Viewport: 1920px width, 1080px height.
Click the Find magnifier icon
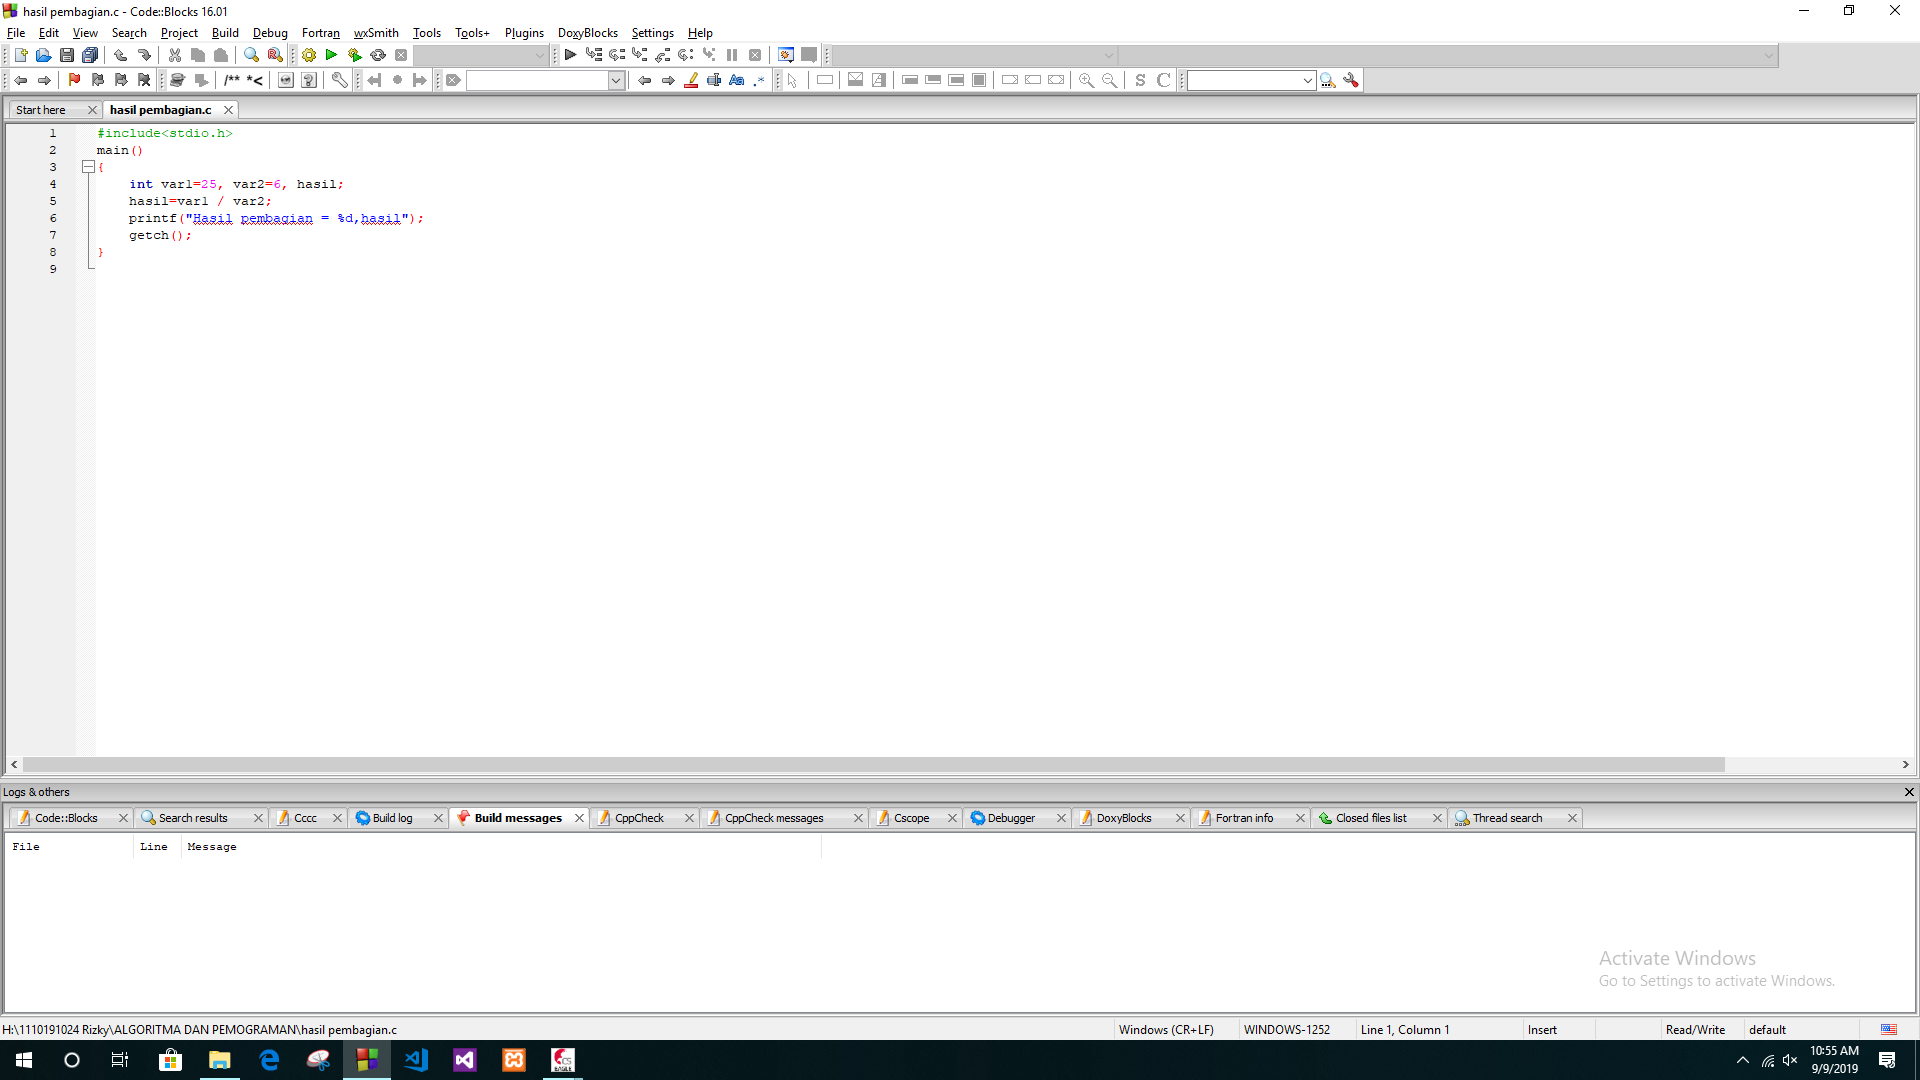[251, 55]
